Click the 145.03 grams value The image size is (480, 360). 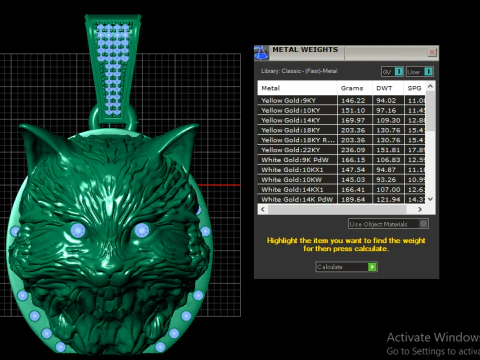click(x=353, y=180)
